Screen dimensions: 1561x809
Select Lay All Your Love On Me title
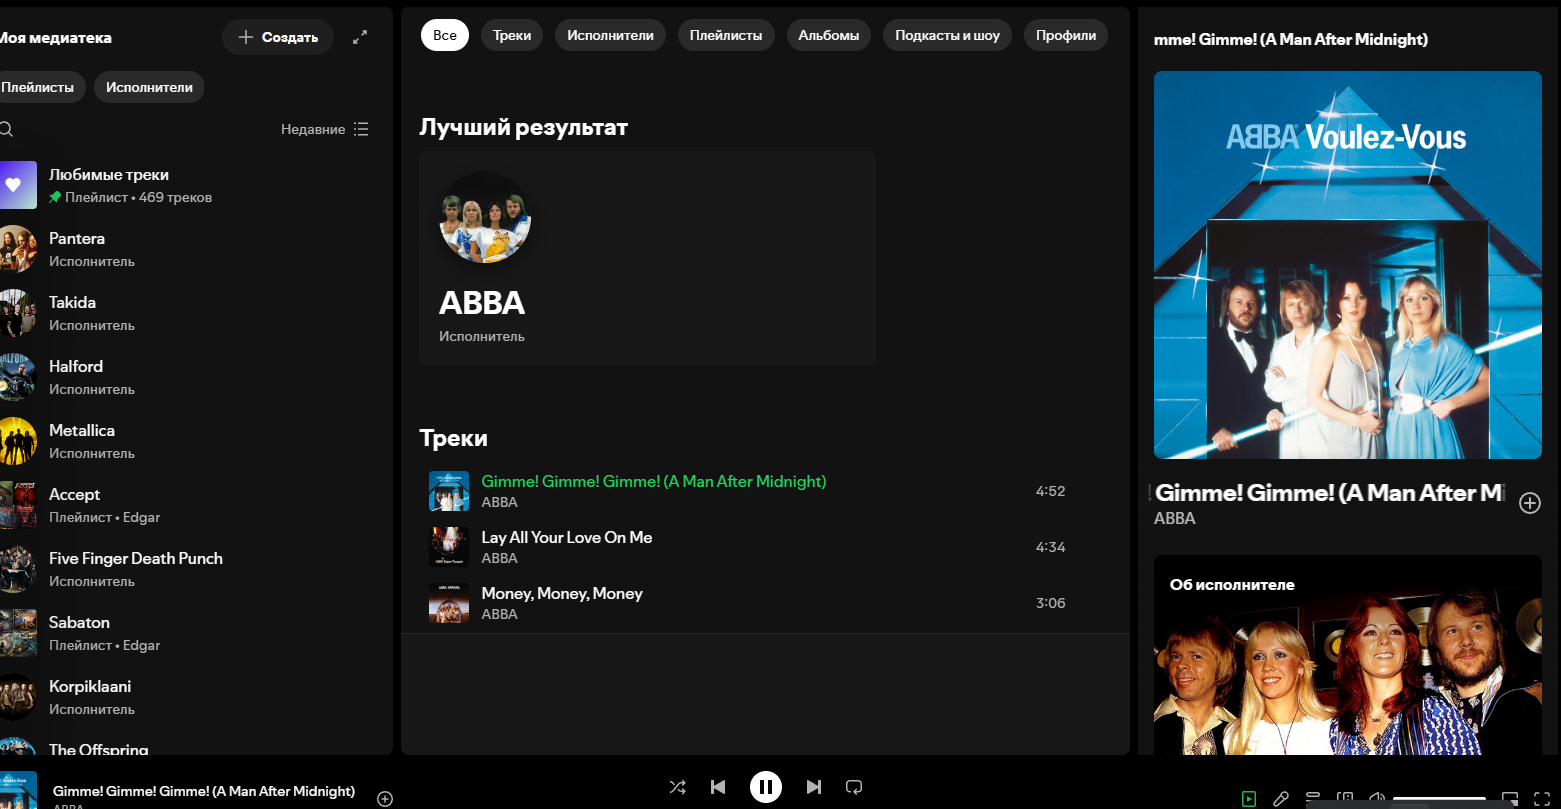[567, 537]
